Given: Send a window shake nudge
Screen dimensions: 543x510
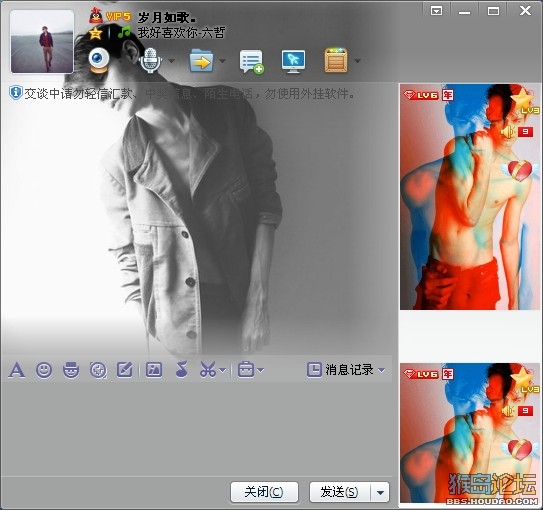Looking at the screenshot, I should coord(98,370).
